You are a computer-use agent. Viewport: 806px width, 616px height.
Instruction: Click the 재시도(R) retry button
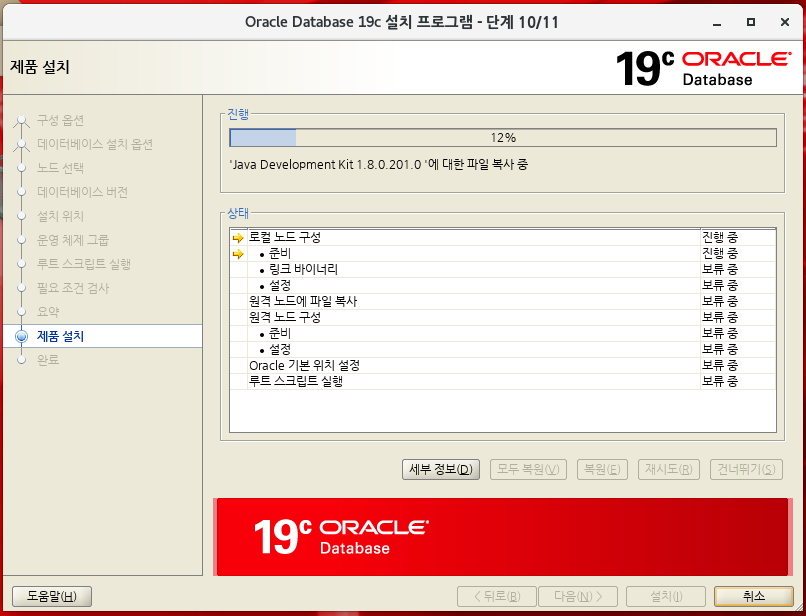(x=668, y=469)
